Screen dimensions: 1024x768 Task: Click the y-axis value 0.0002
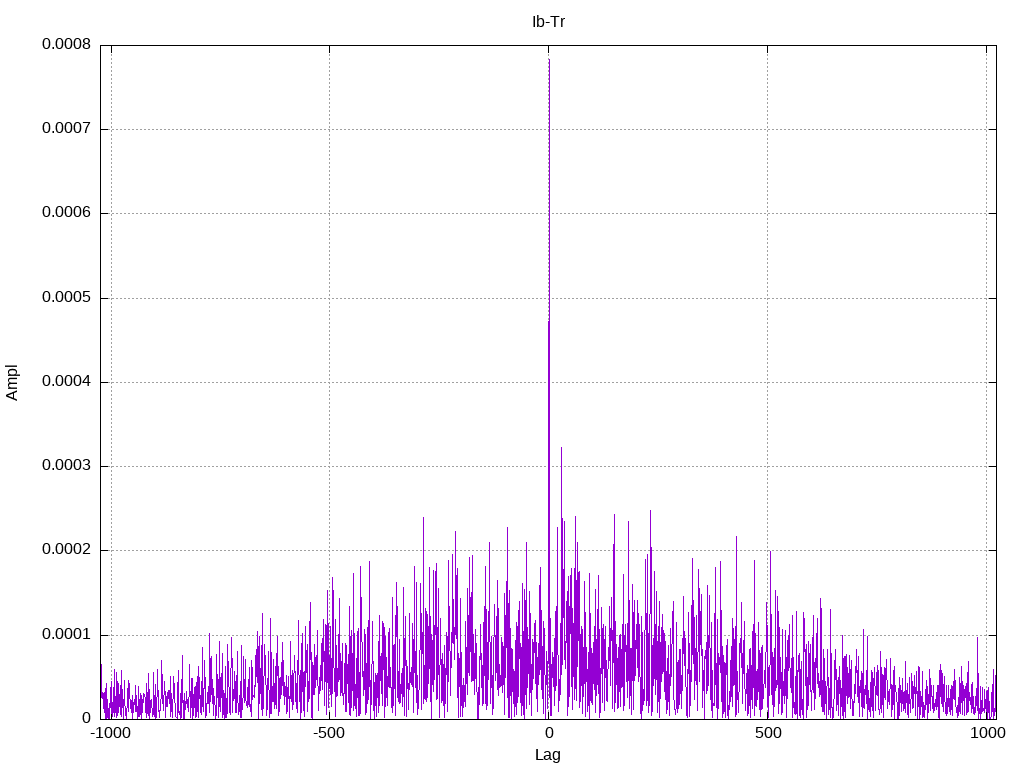66,550
